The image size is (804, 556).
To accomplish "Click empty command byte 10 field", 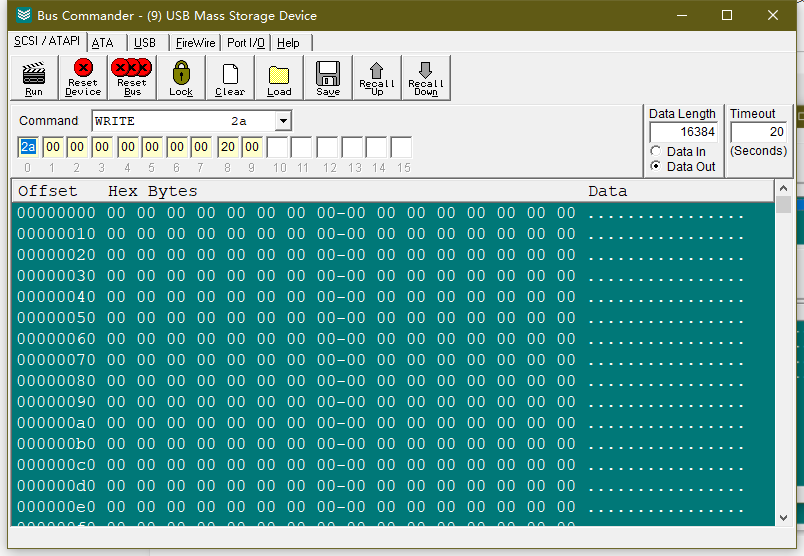I will [x=277, y=147].
